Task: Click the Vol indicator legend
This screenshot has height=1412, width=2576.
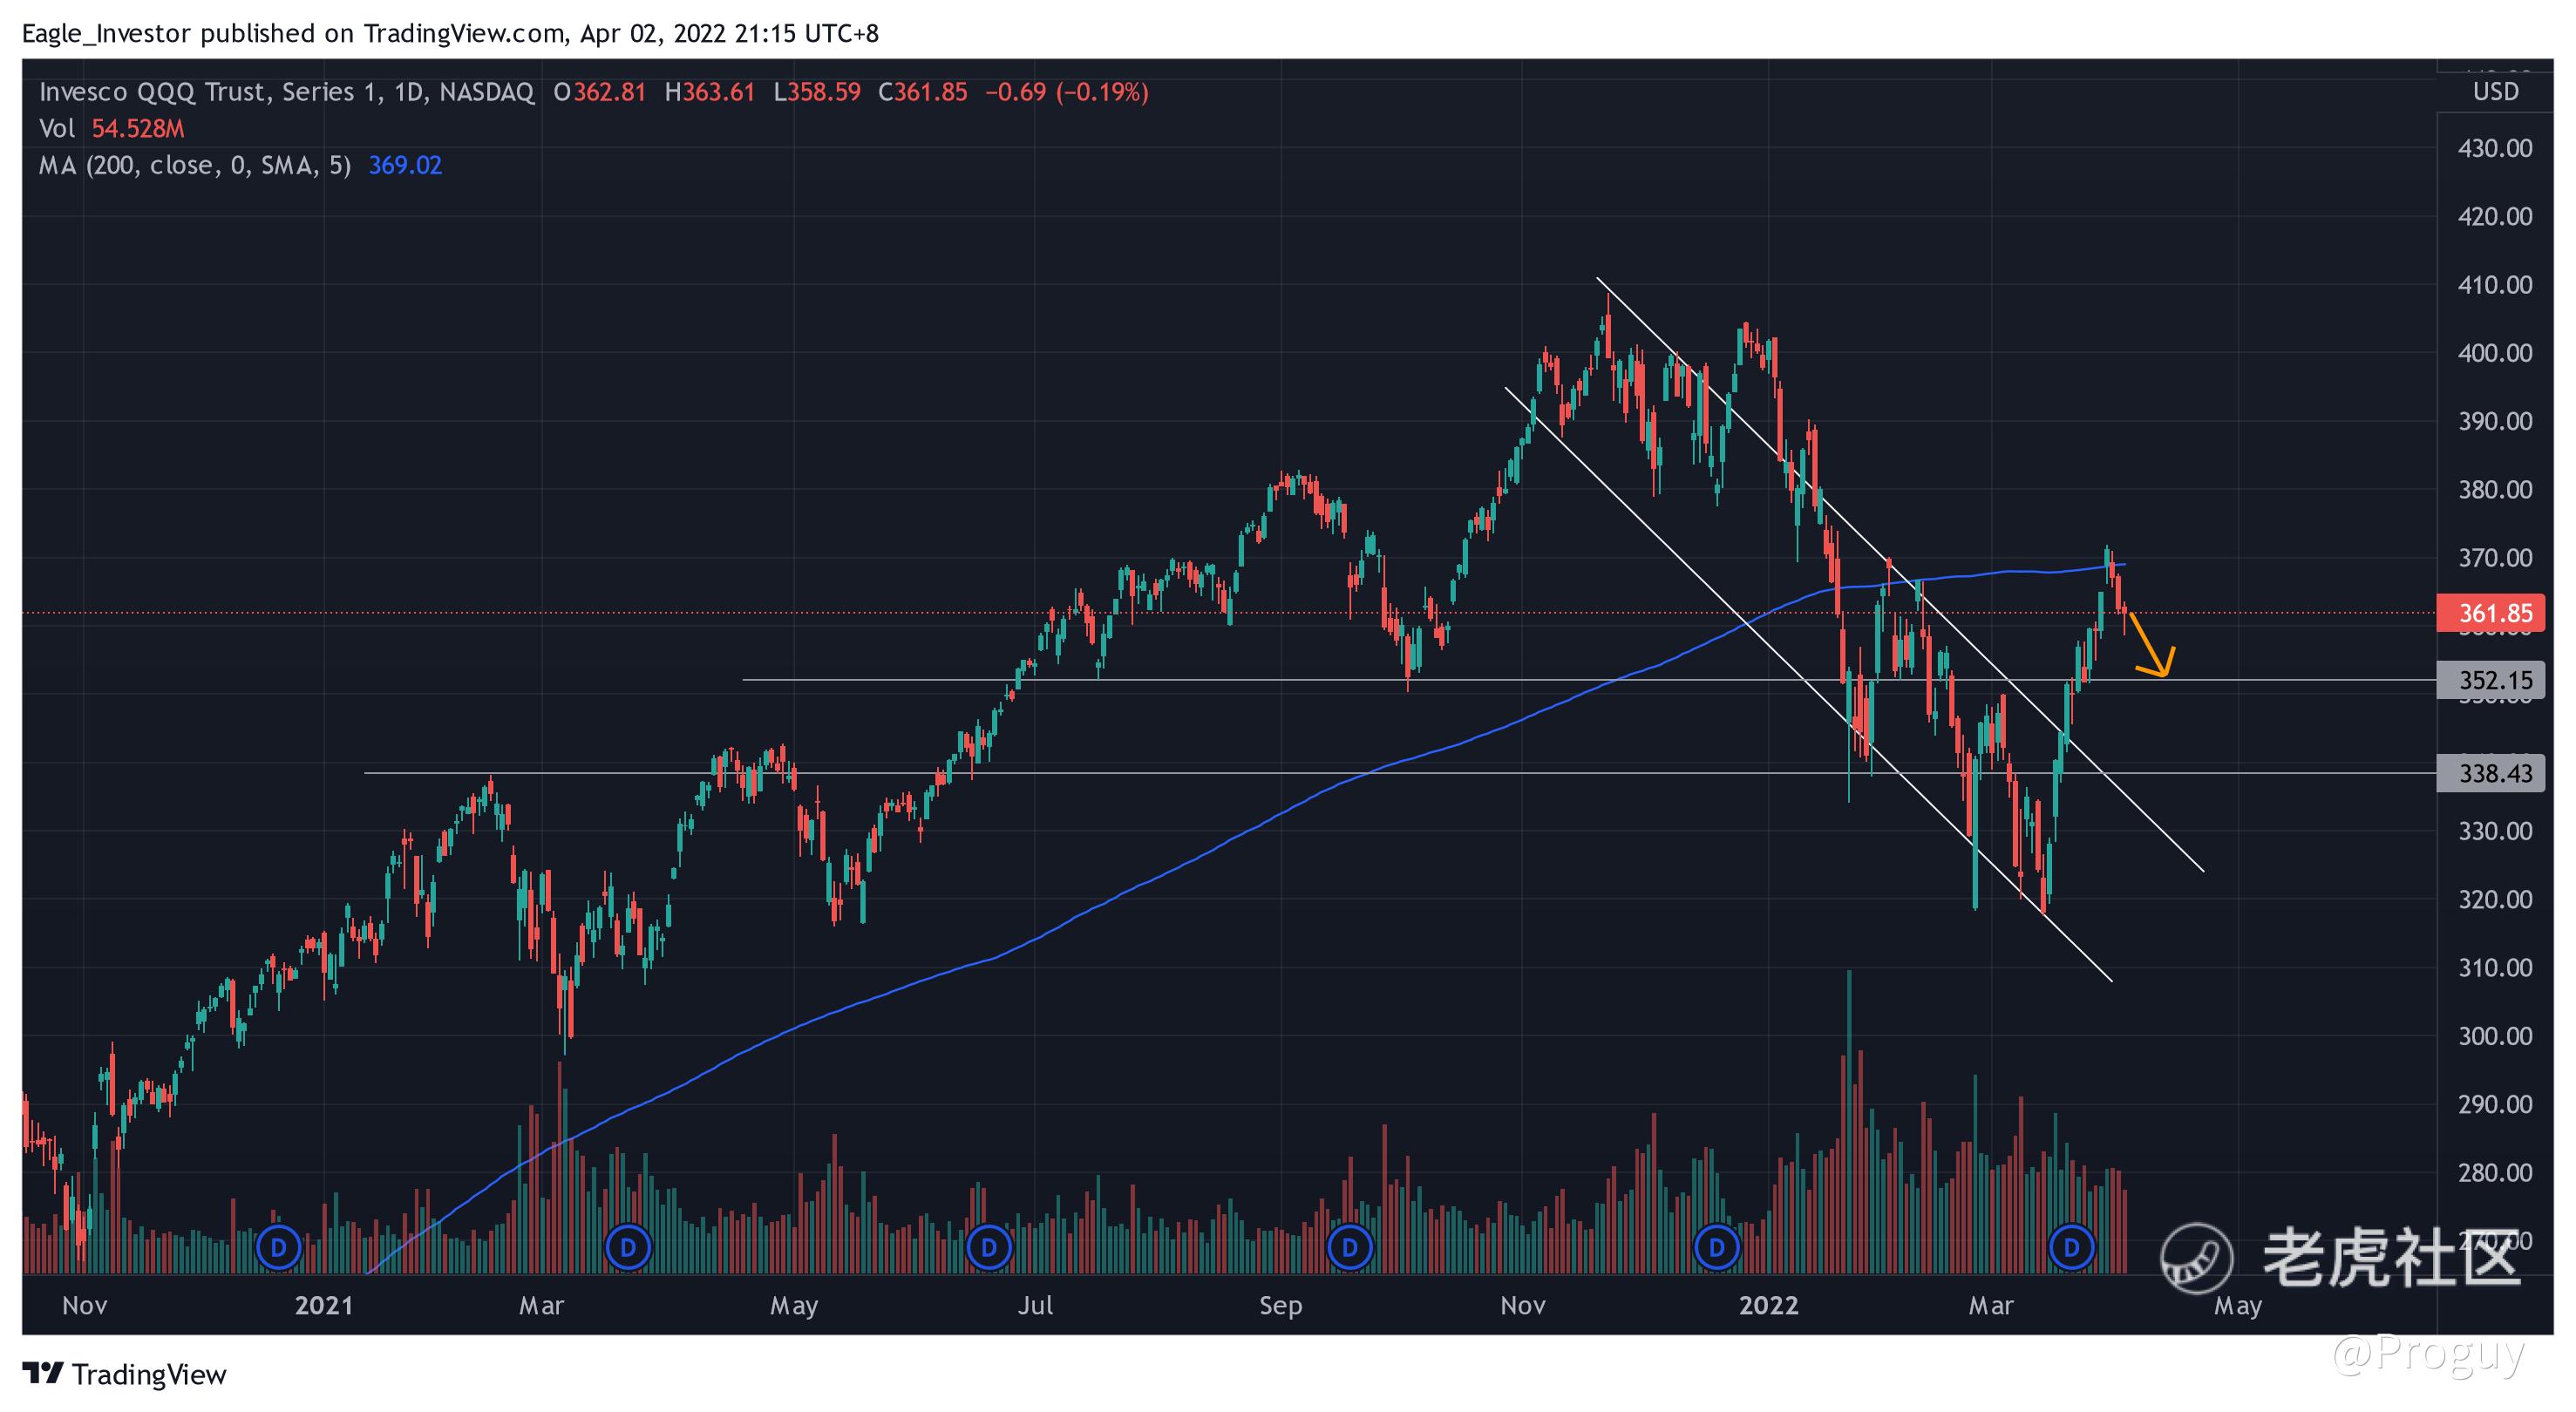Action: [57, 129]
